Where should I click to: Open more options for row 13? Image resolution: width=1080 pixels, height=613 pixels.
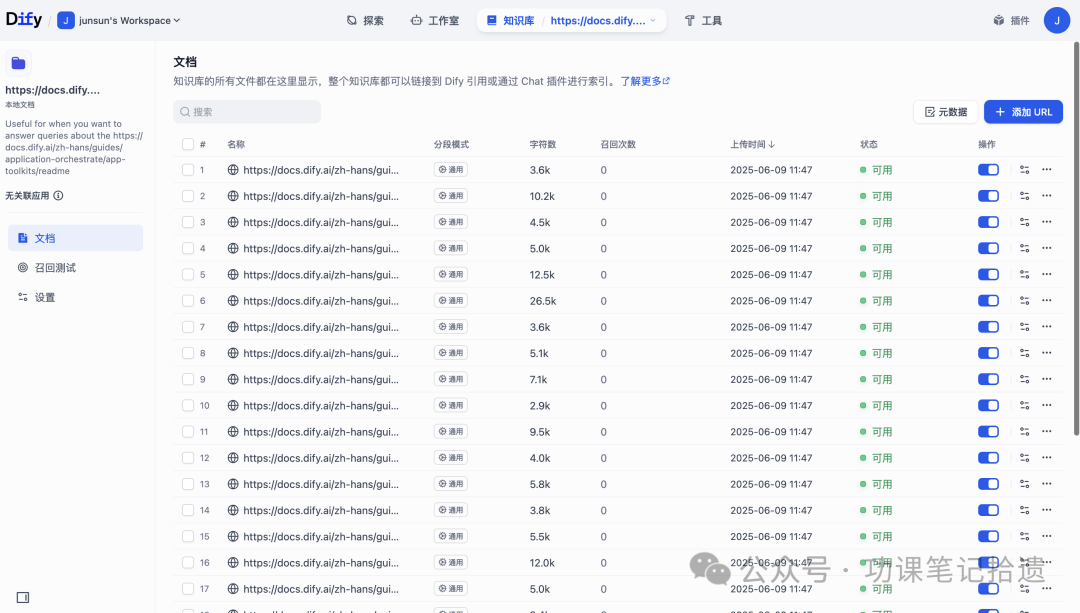(1046, 484)
